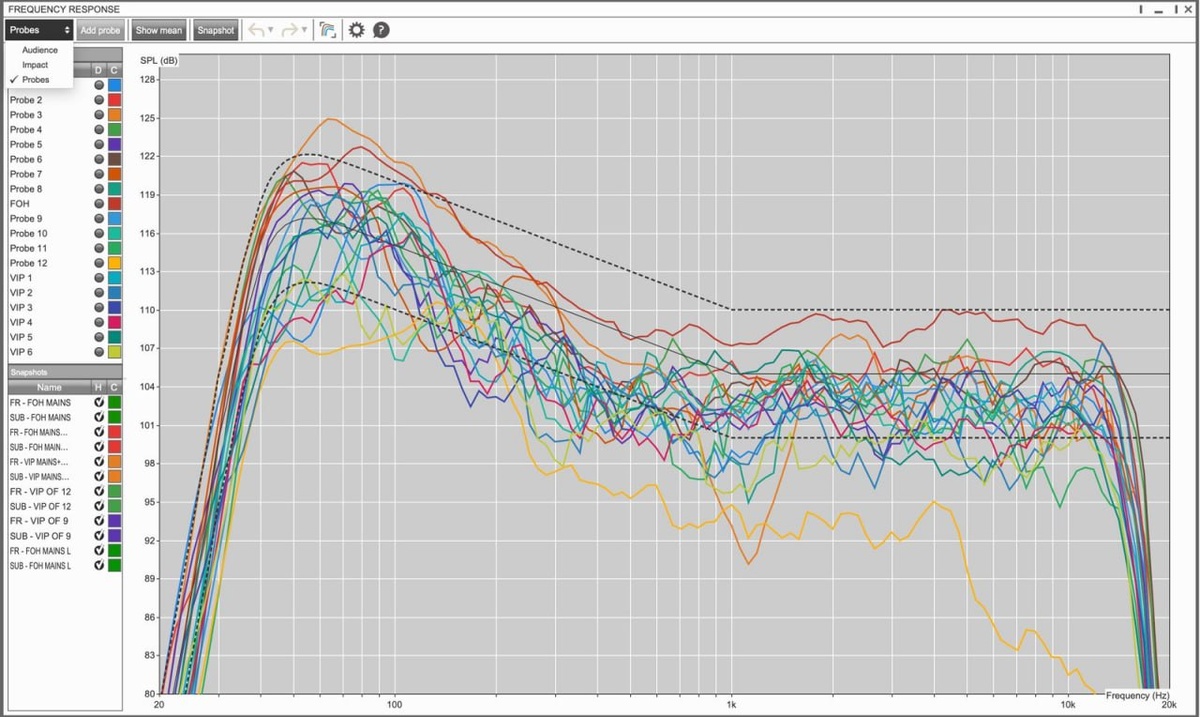Click the Snapshots panel header

pyautogui.click(x=64, y=372)
